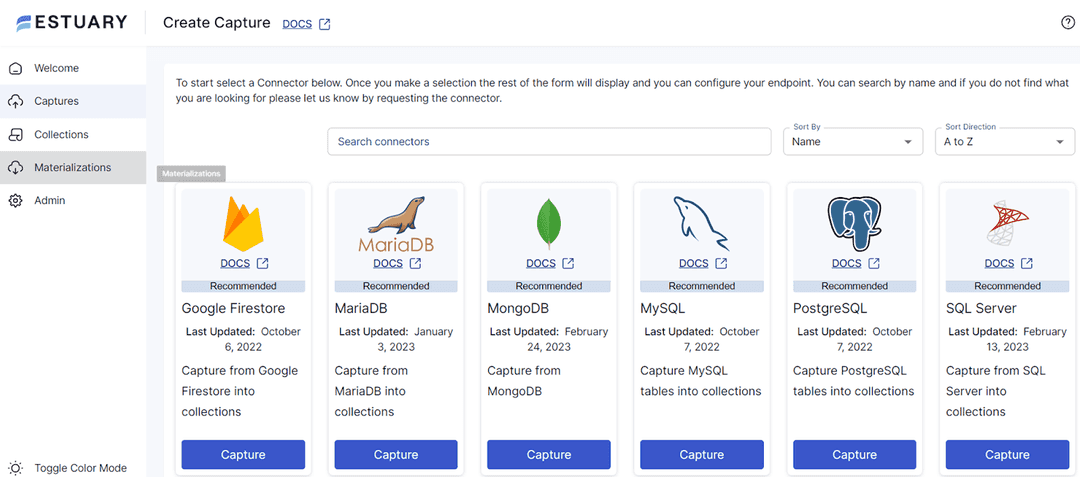Screen dimensions: 1080x477
Task: Open the MariaDB DOCS link
Action: click(388, 264)
